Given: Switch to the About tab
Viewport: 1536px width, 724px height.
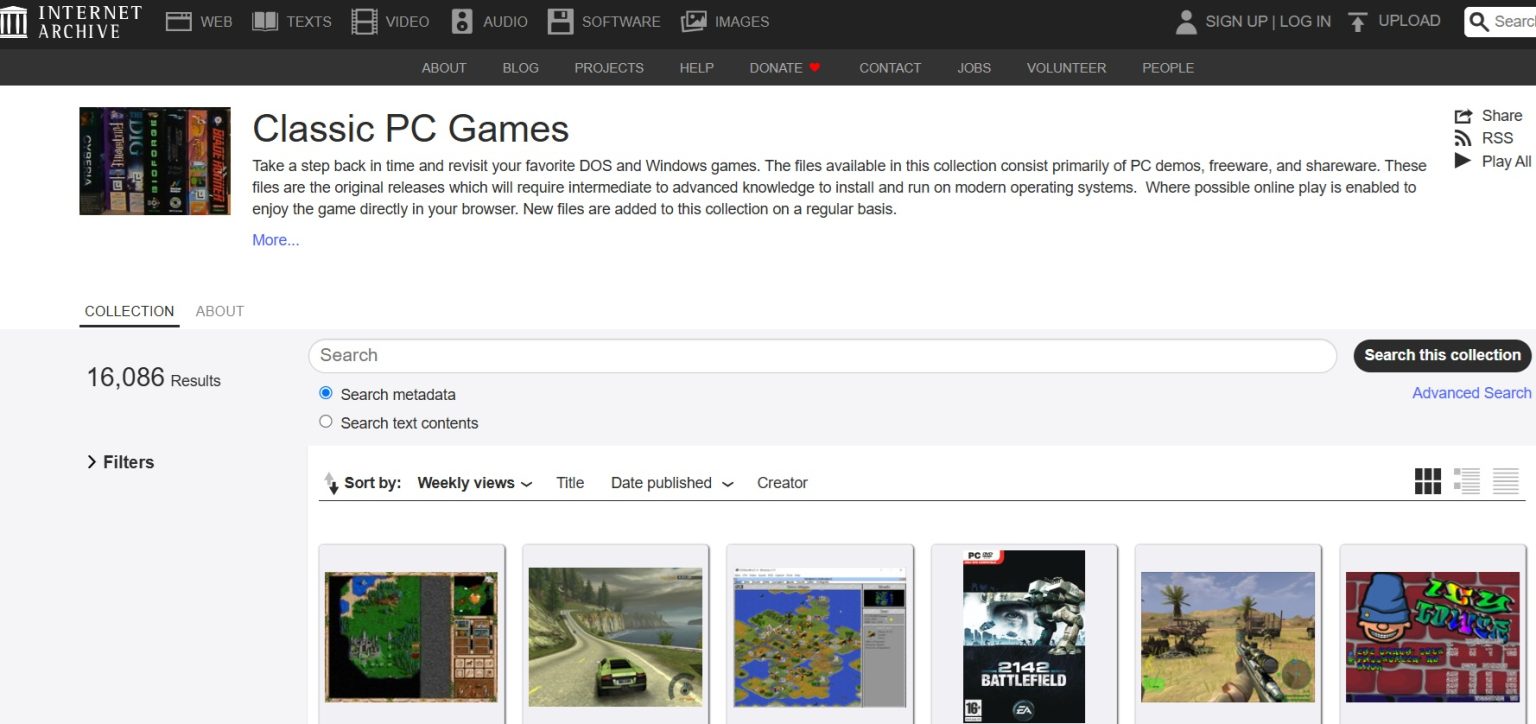Looking at the screenshot, I should (x=219, y=311).
